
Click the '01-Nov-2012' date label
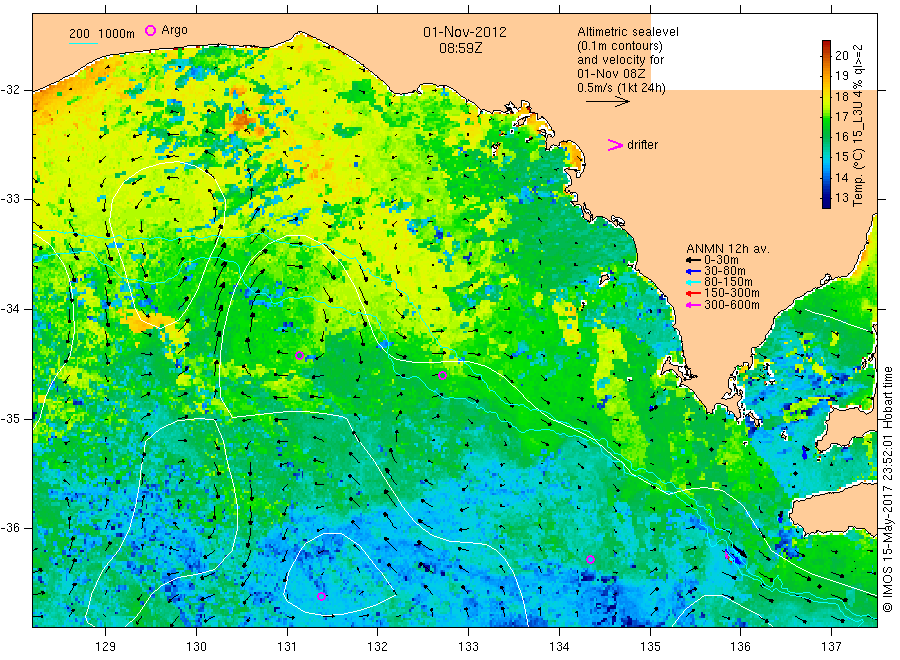tap(465, 32)
